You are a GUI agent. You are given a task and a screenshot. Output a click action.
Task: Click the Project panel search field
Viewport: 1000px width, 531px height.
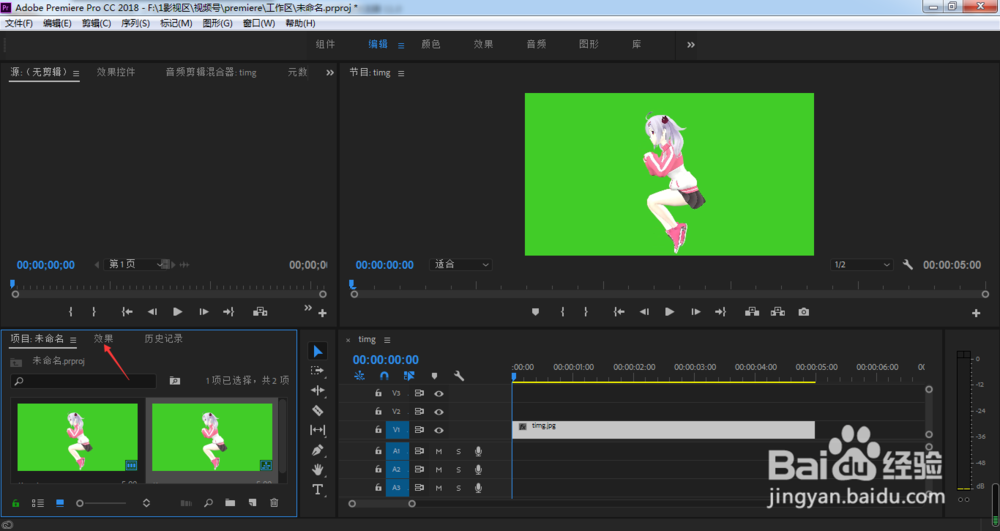(84, 381)
